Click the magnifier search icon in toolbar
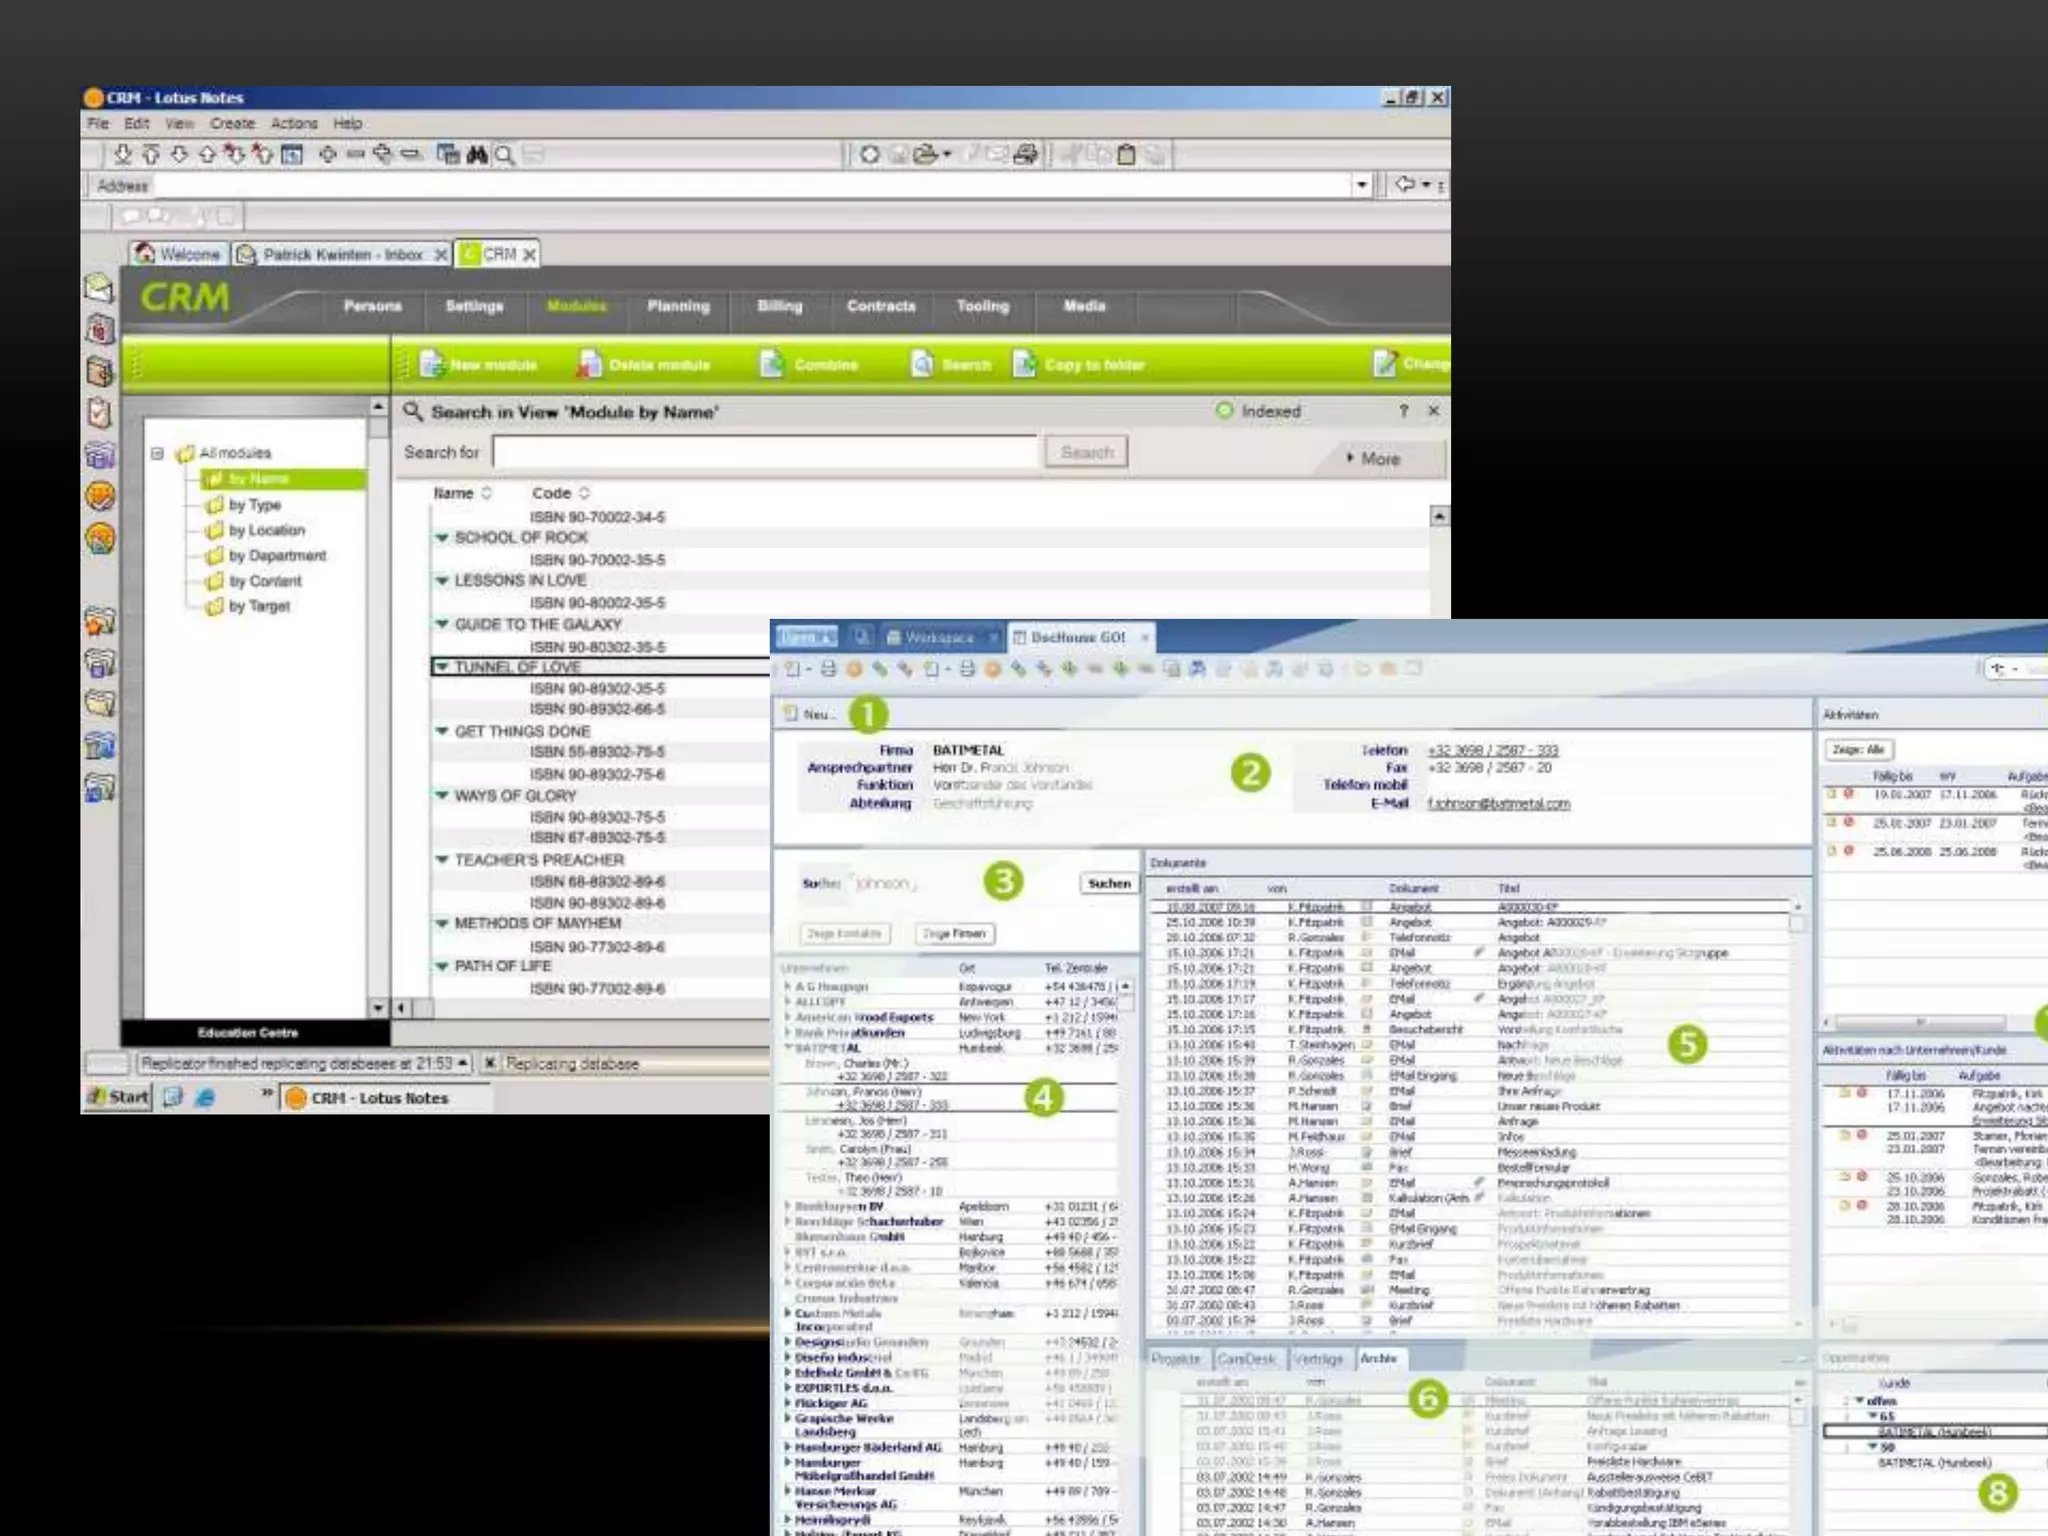The height and width of the screenshot is (1536, 2048). pyautogui.click(x=505, y=155)
